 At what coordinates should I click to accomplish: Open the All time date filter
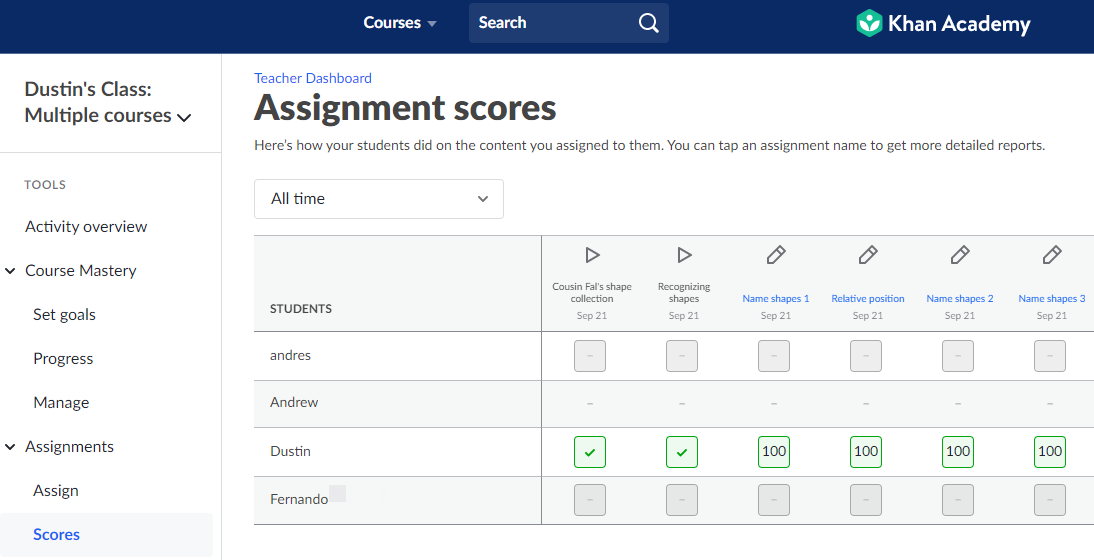[x=379, y=199]
